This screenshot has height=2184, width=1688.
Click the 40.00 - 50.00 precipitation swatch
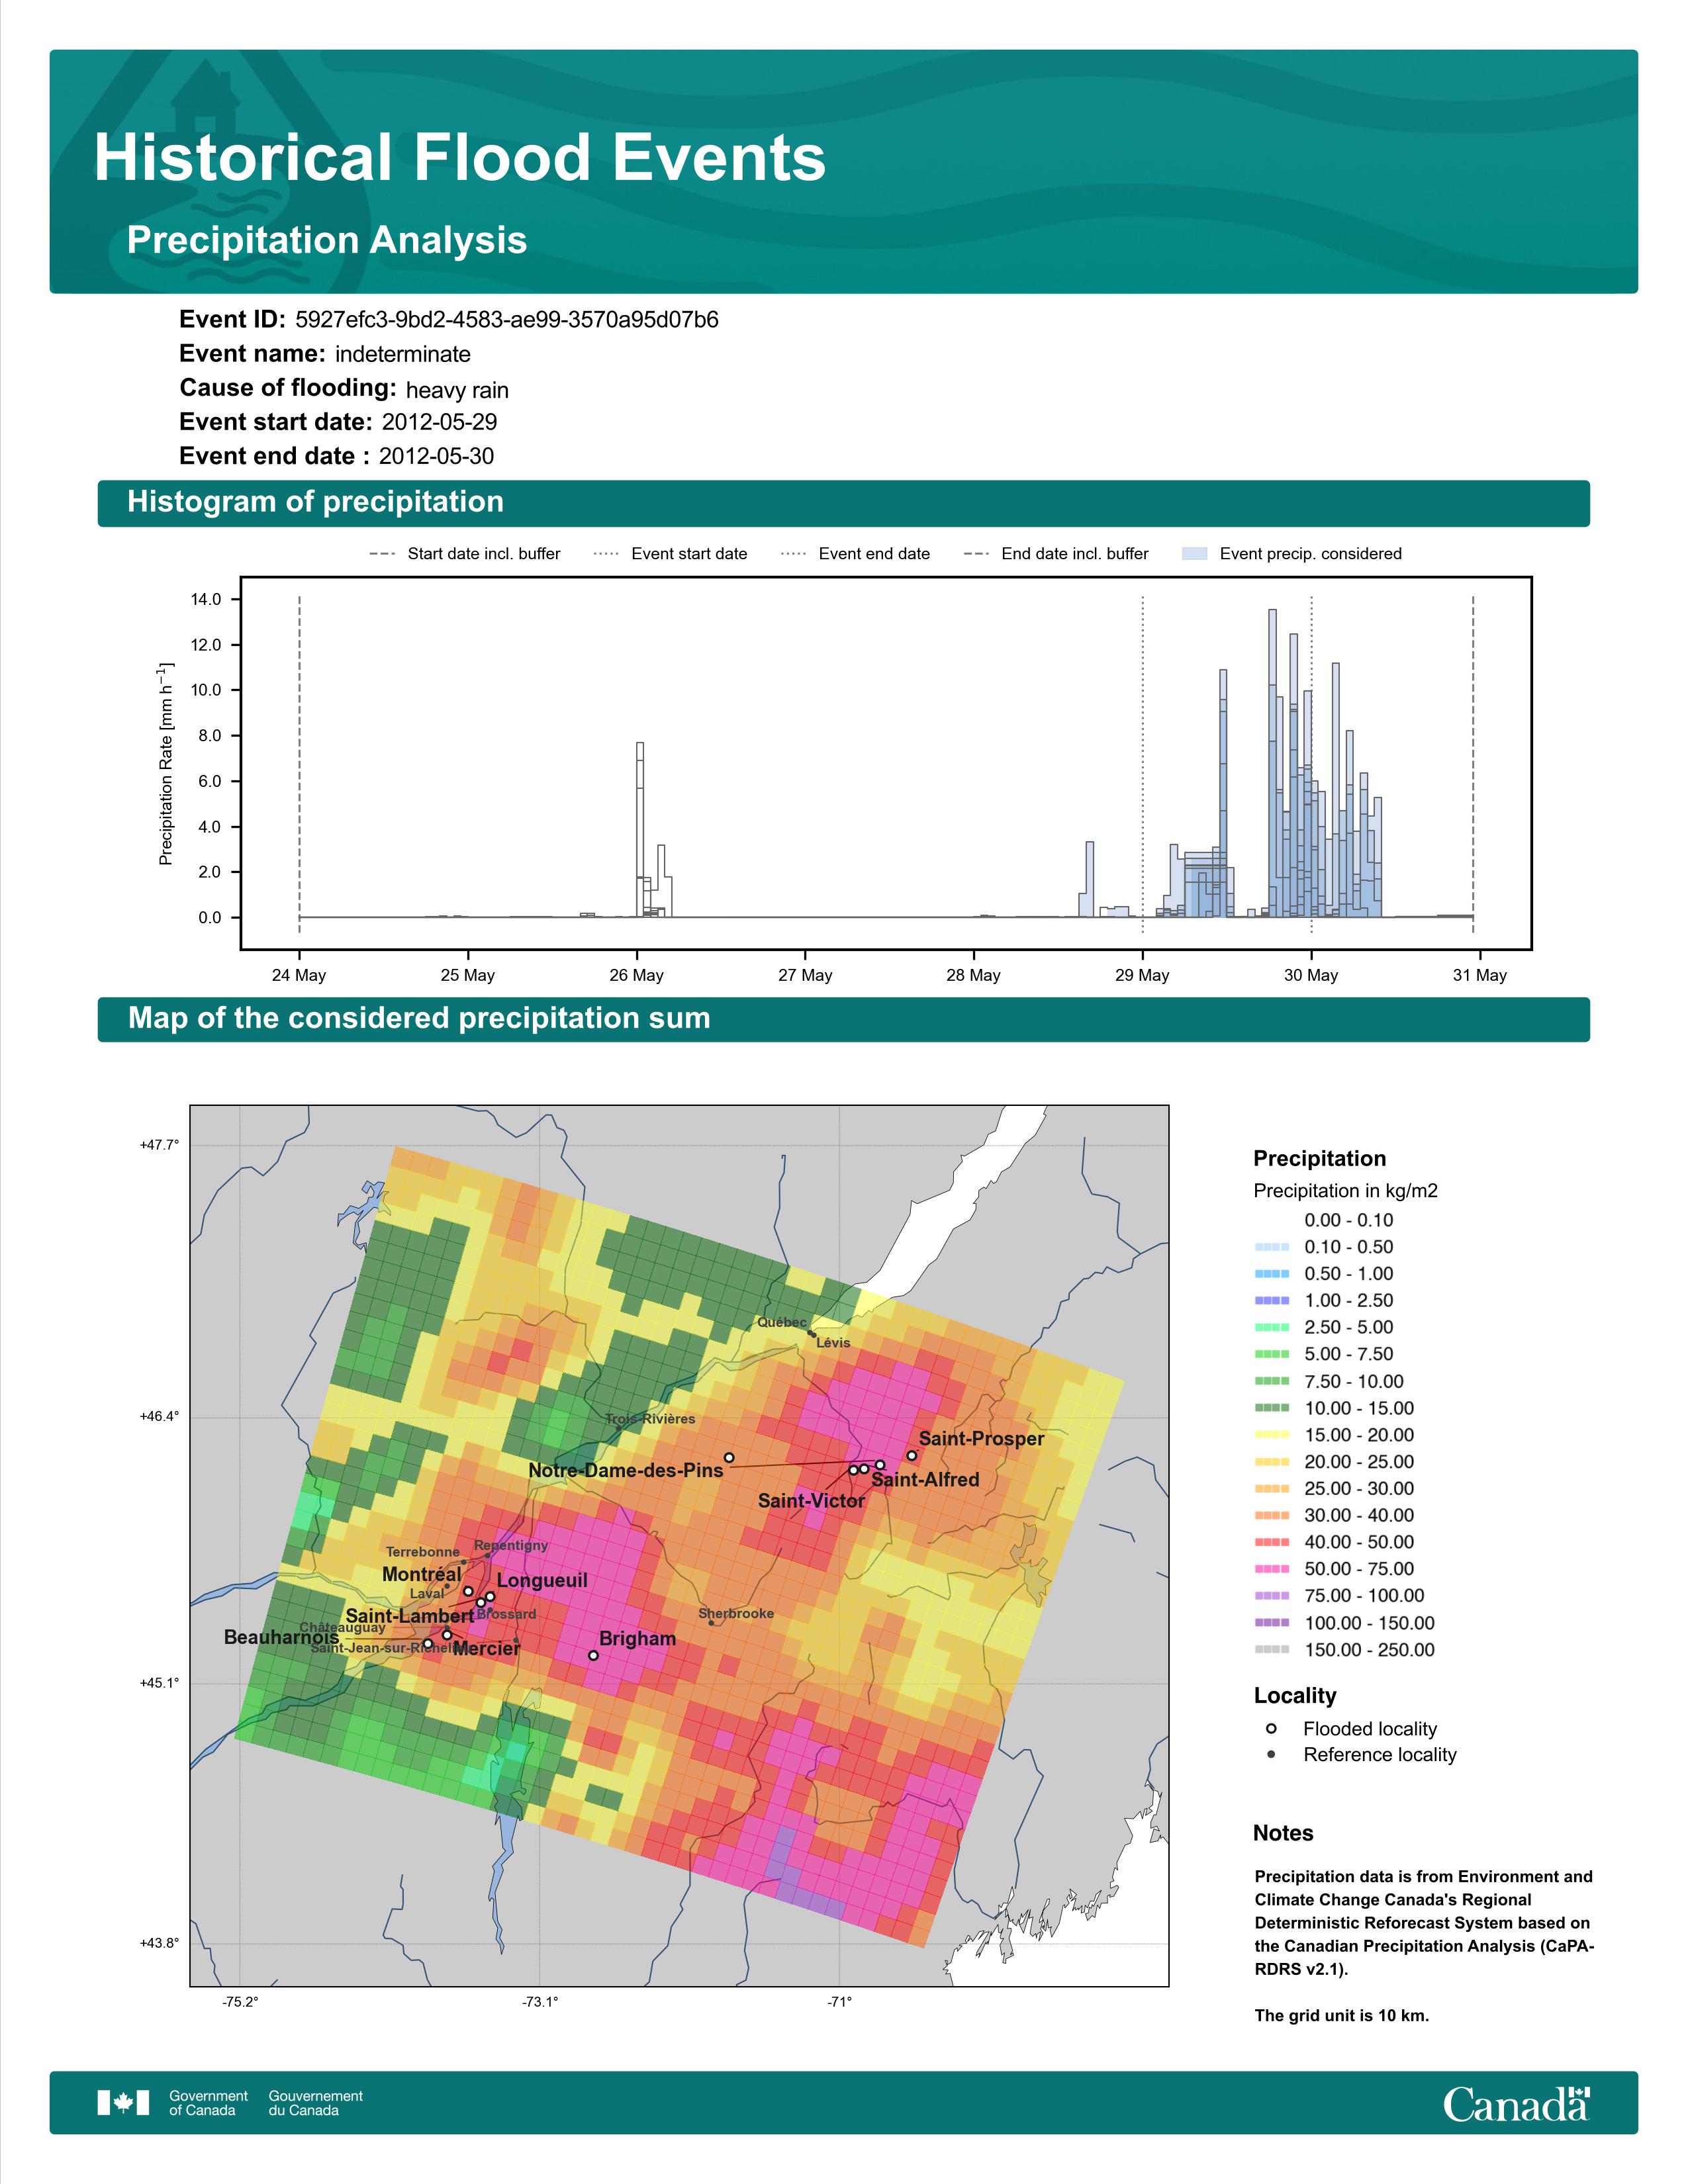[x=1271, y=1542]
